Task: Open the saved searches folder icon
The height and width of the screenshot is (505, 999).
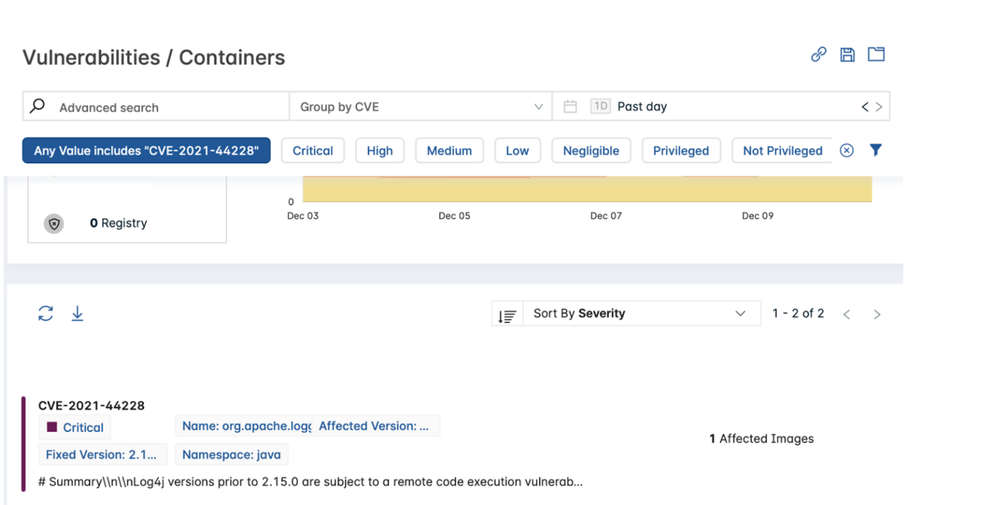Action: coord(876,55)
